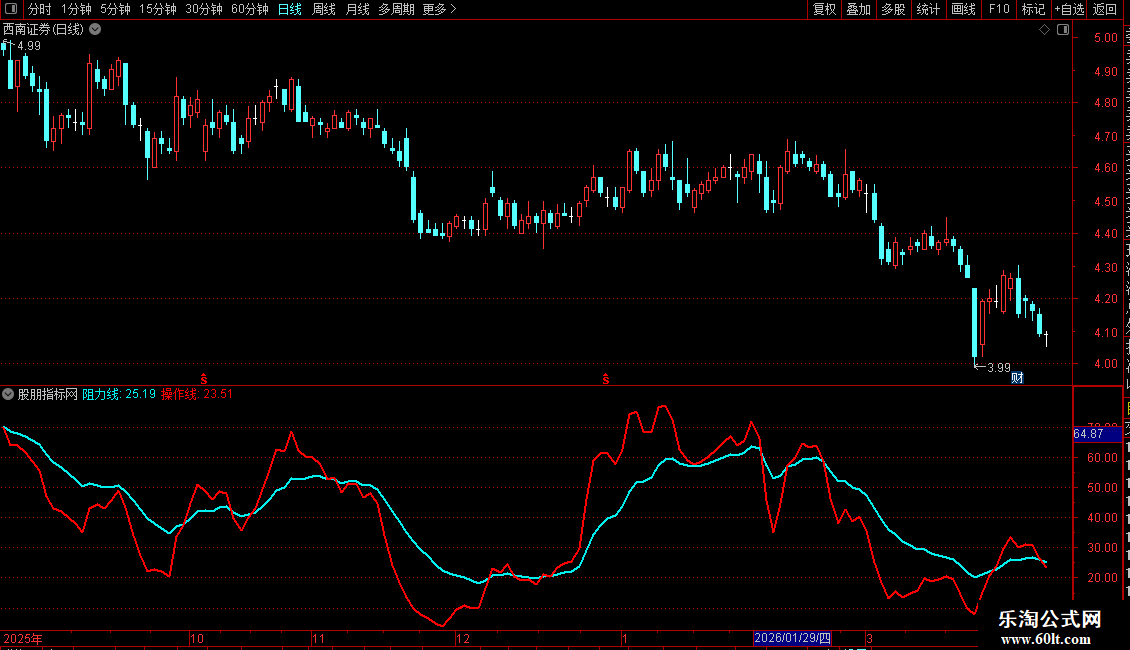
Task: Open F10 company info
Action: [999, 9]
